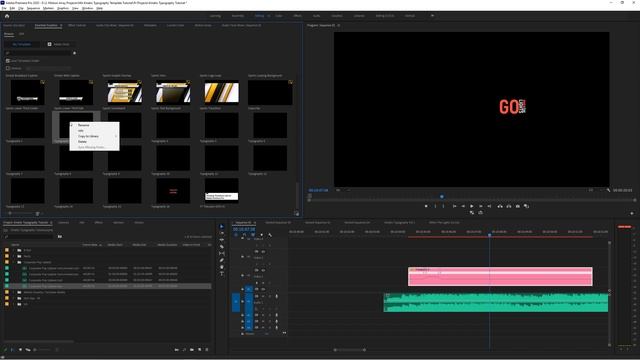The height and width of the screenshot is (360, 640).
Task: Click the Program monitor scrub bar playhead
Action: click(442, 196)
